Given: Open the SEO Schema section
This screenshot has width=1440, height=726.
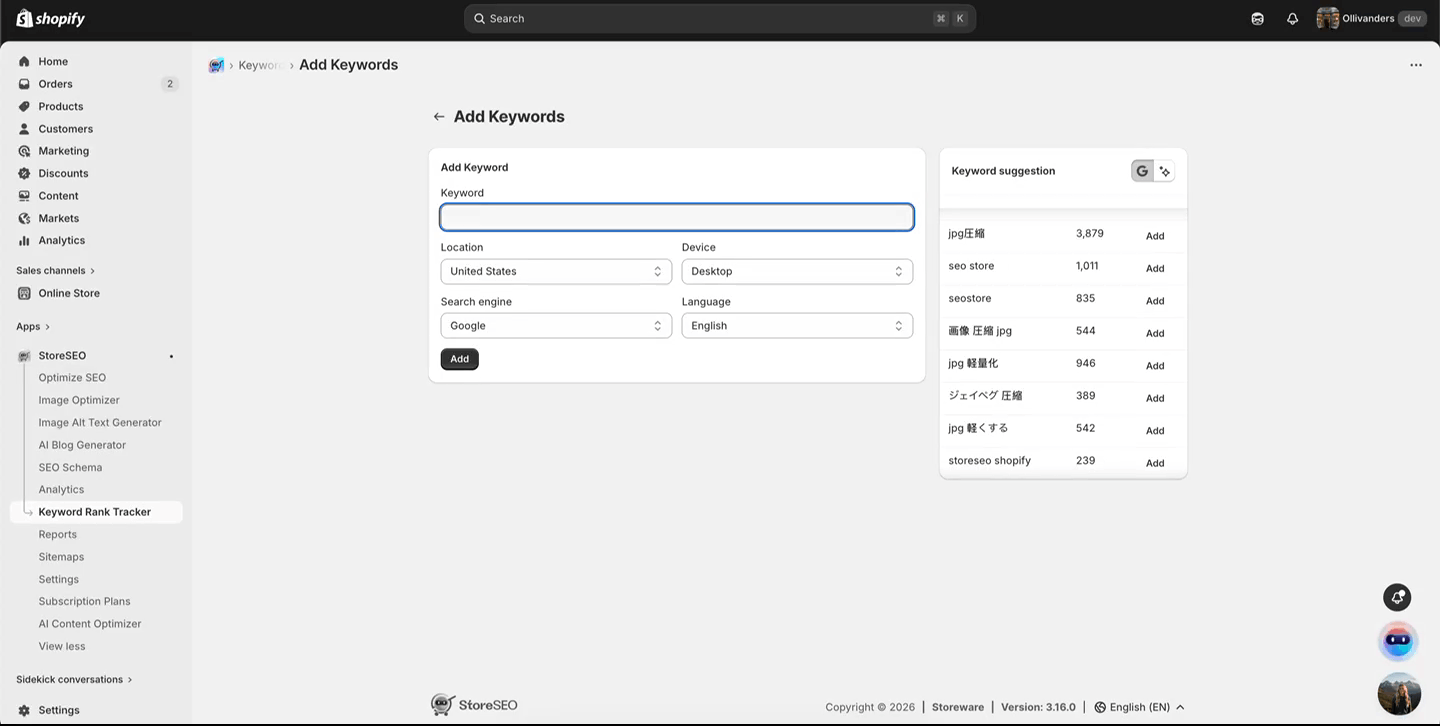Looking at the screenshot, I should [x=70, y=466].
